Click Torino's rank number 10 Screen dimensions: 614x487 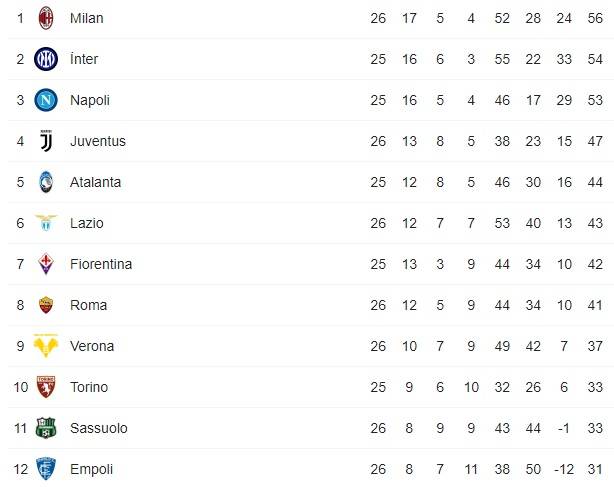tap(19, 387)
